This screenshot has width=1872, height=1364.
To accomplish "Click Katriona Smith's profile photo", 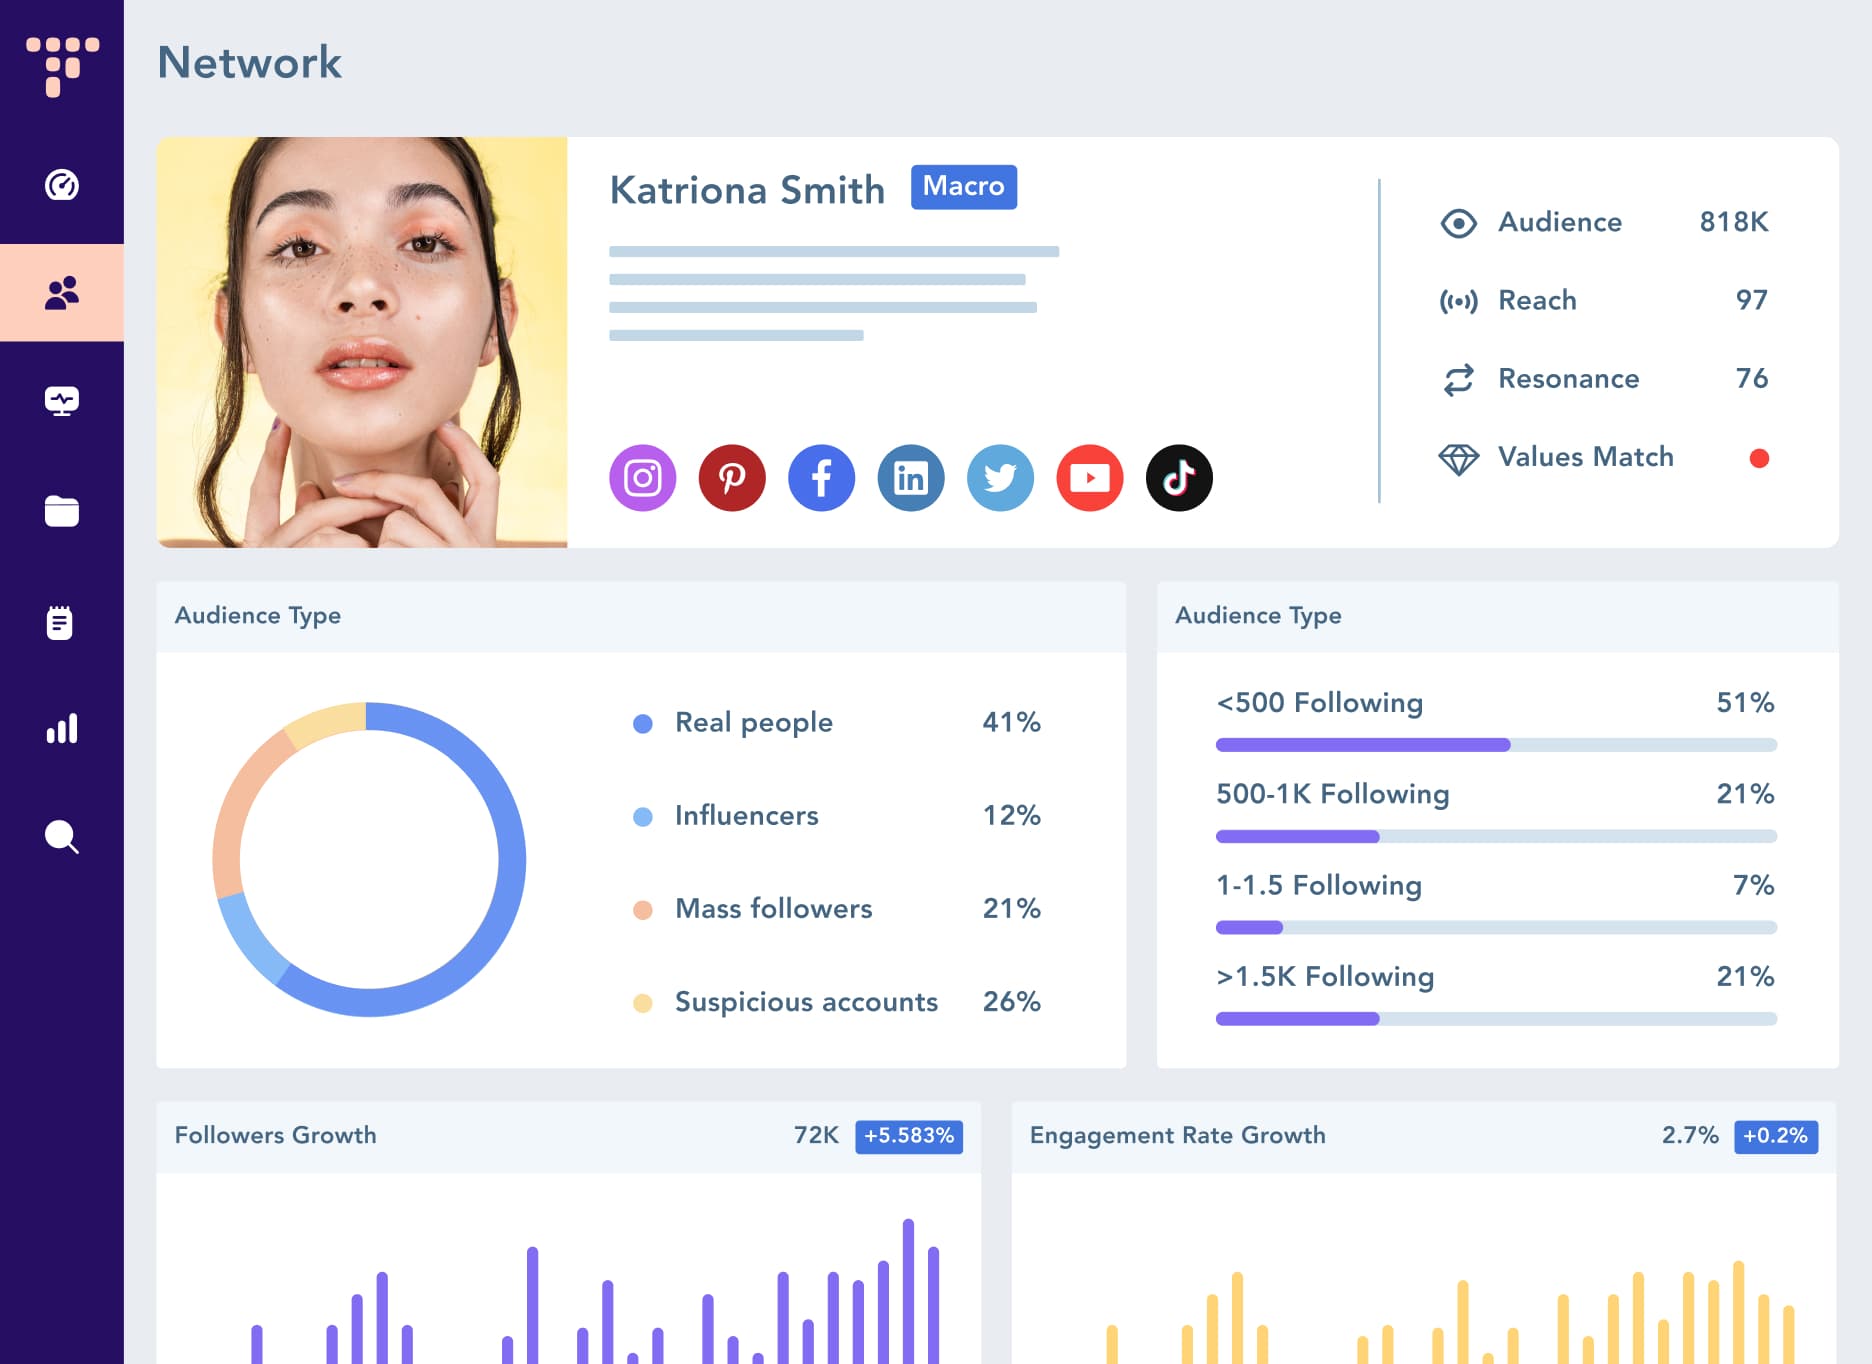I will click(362, 342).
